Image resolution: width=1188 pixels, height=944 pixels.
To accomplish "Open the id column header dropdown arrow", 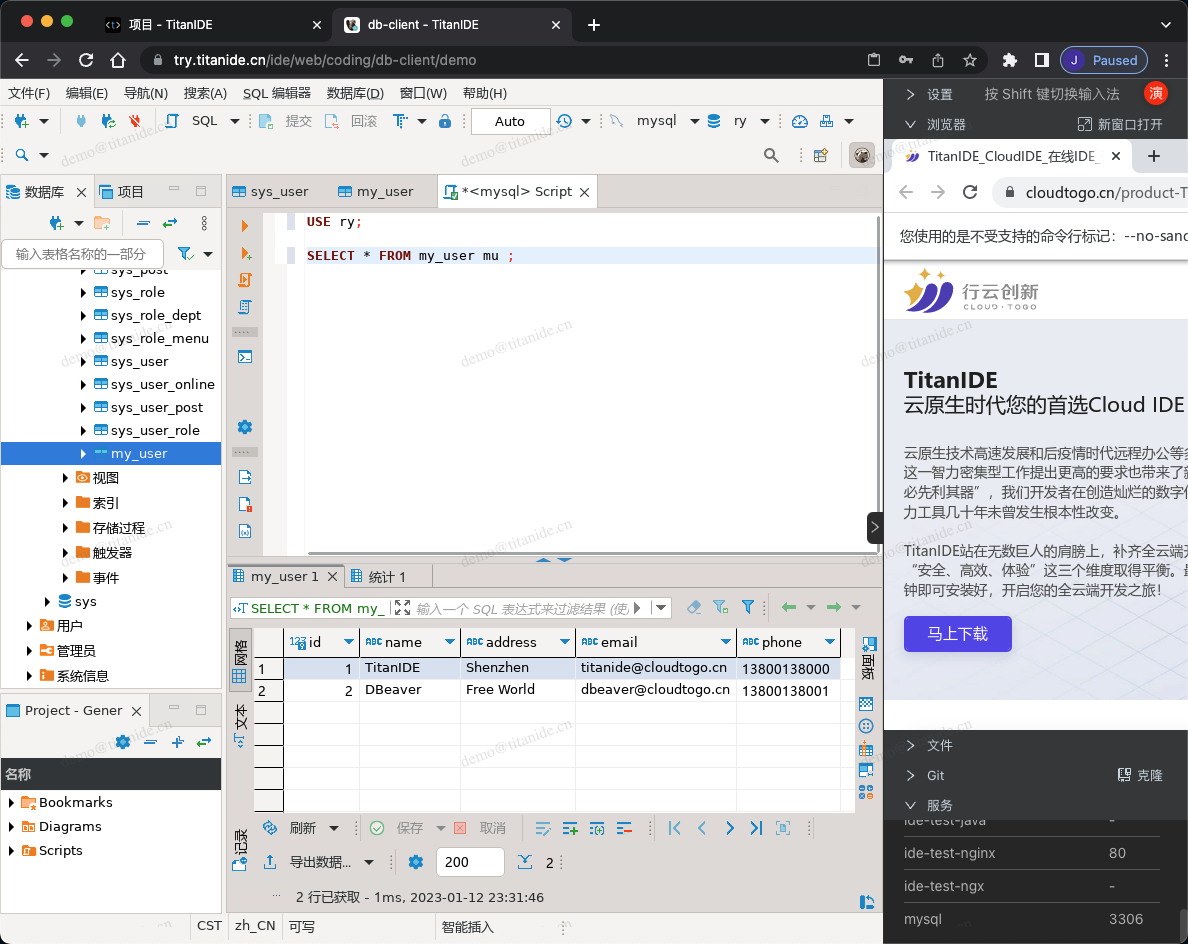I will point(349,642).
